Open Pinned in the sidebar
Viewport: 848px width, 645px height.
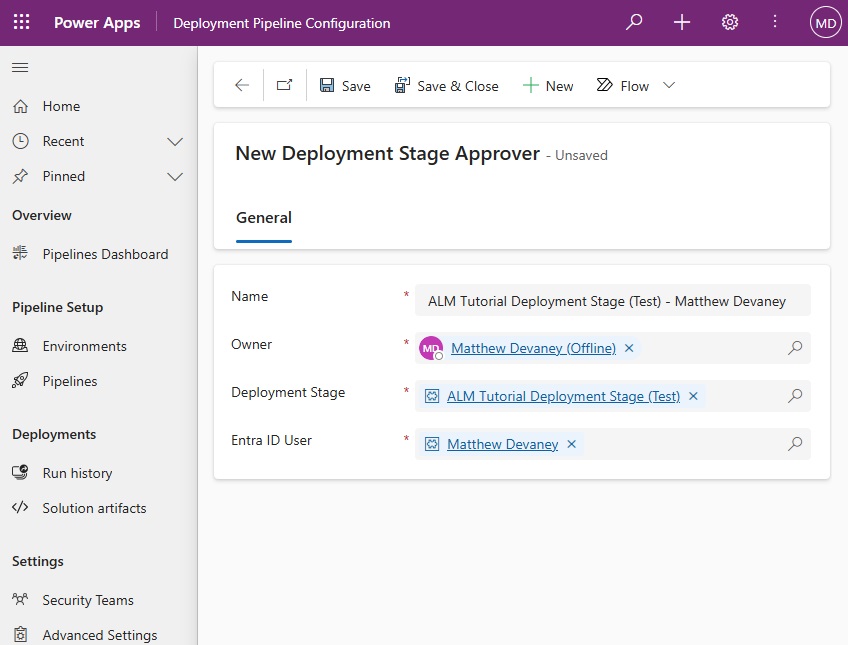[x=64, y=176]
